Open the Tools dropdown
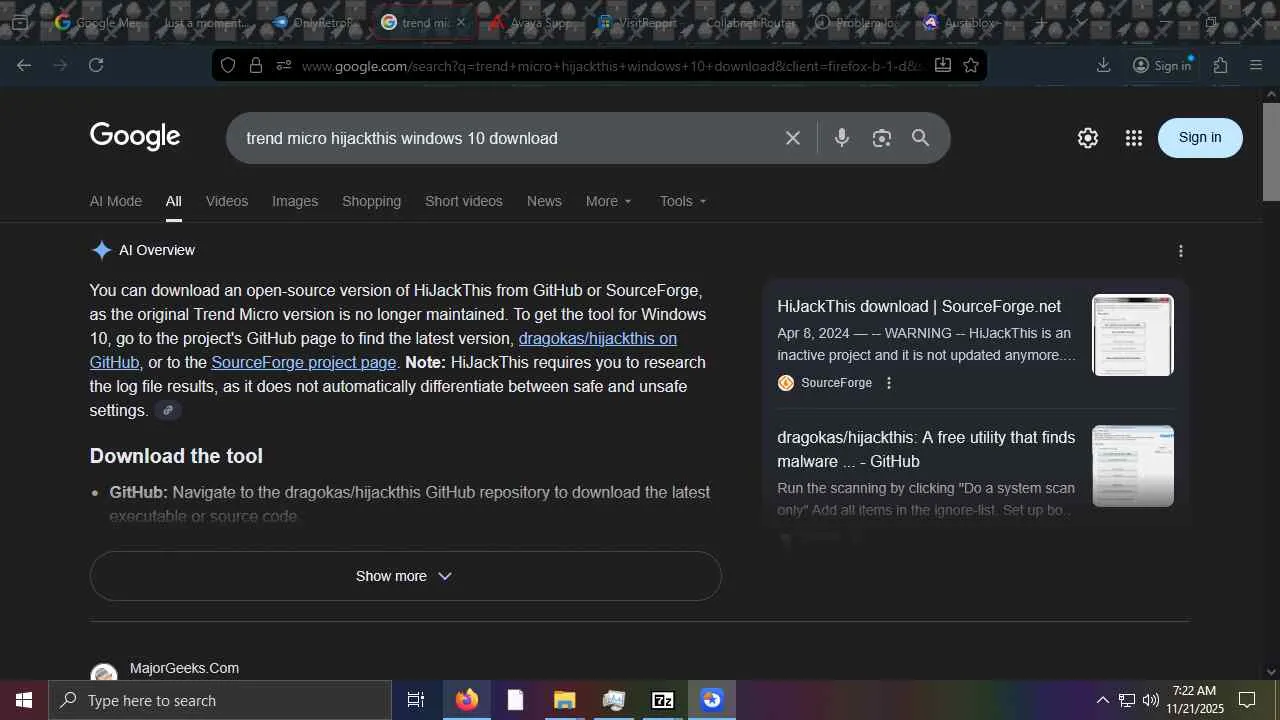 [683, 201]
